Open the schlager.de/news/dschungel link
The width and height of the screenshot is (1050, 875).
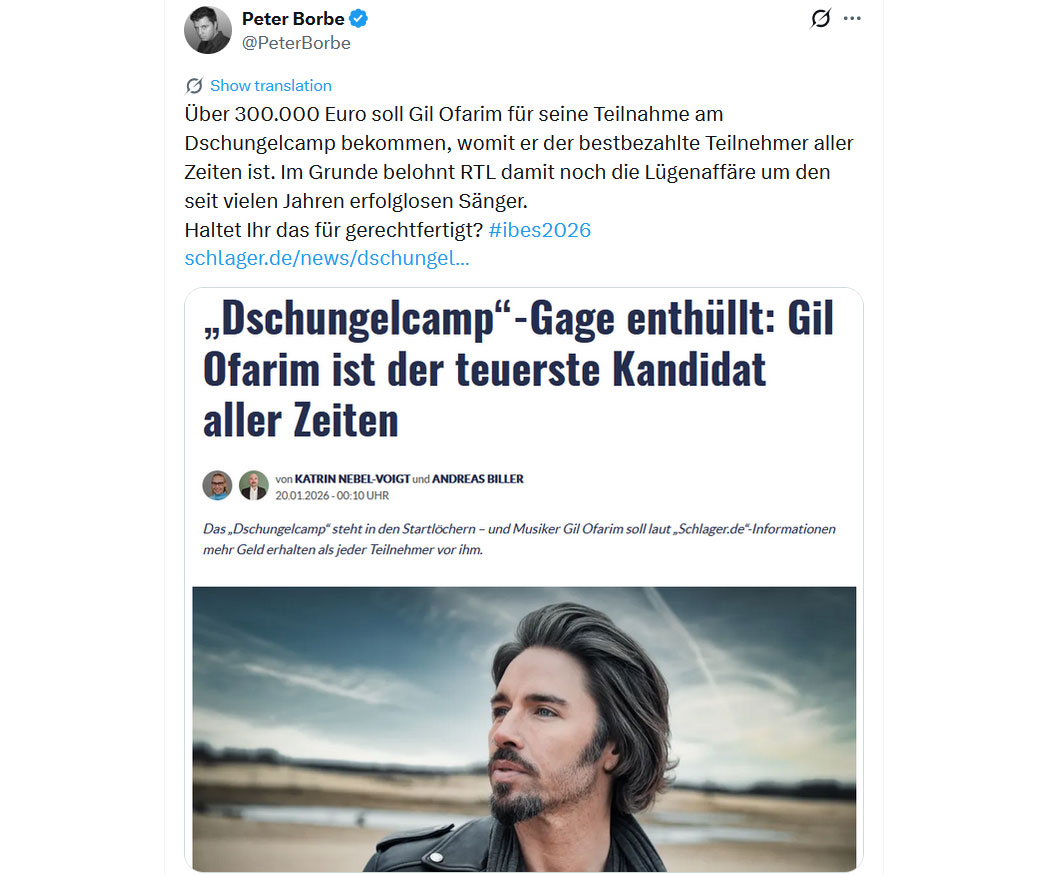click(x=327, y=258)
